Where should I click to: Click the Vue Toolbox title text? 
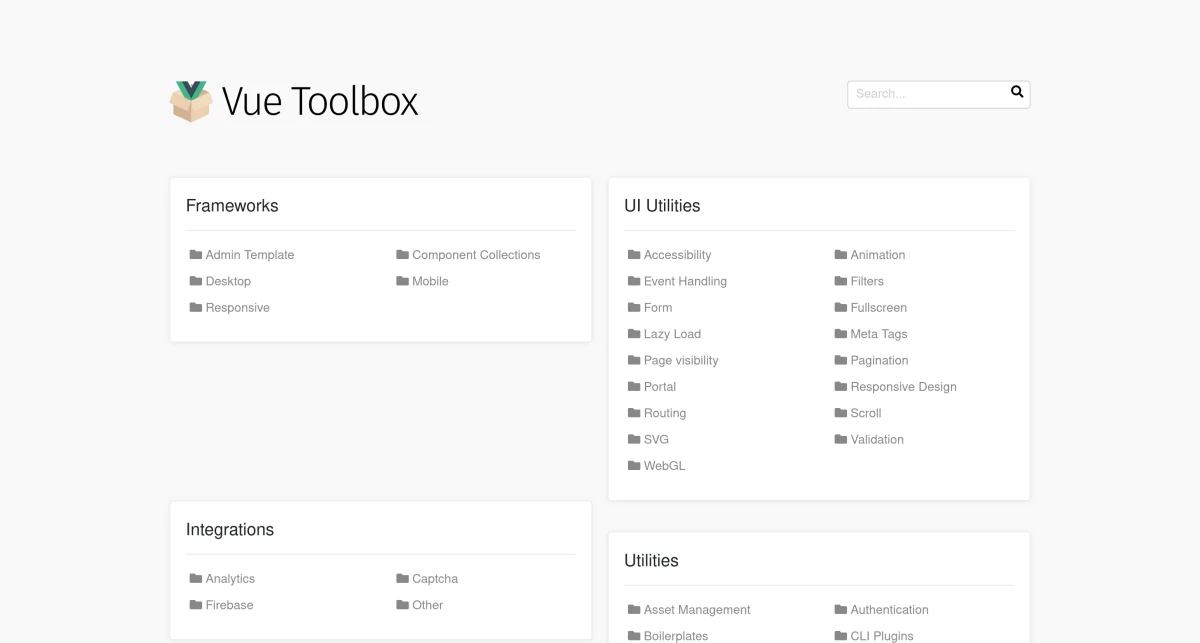(320, 100)
